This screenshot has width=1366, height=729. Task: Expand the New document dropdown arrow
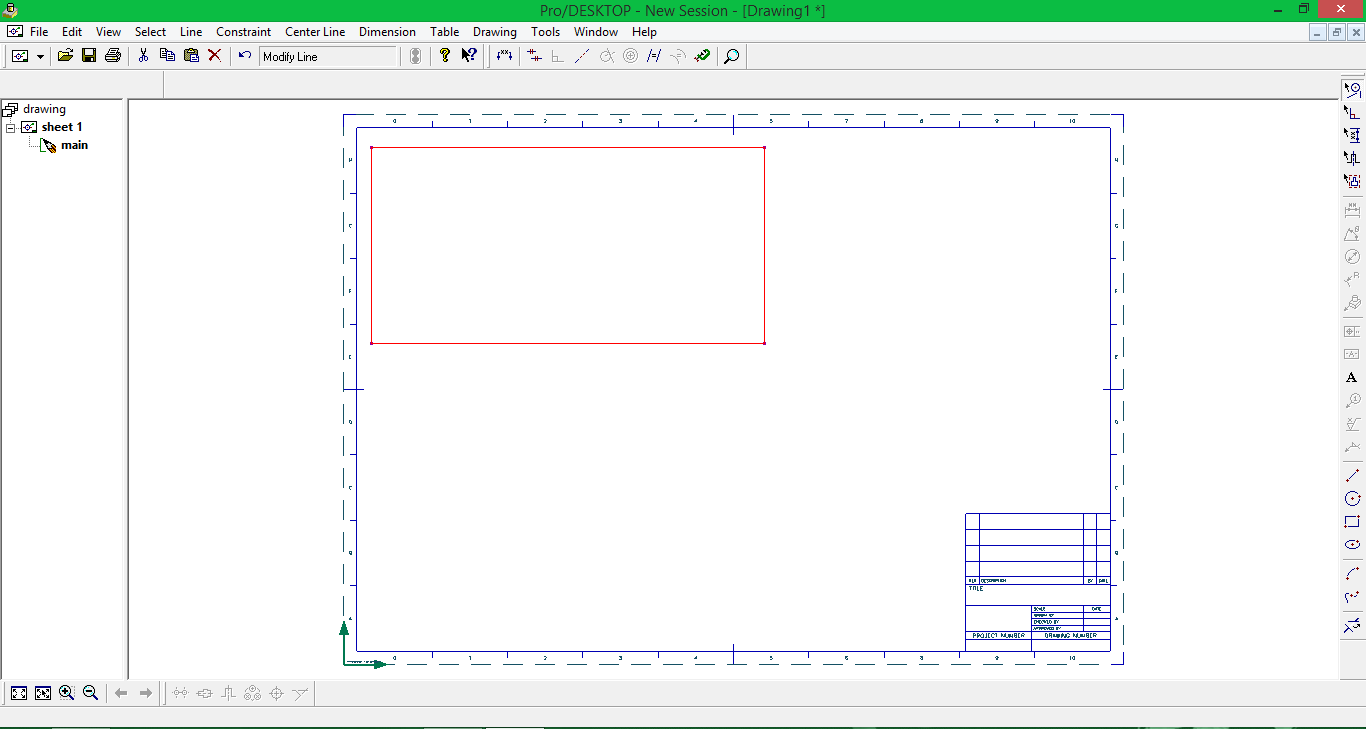[40, 56]
